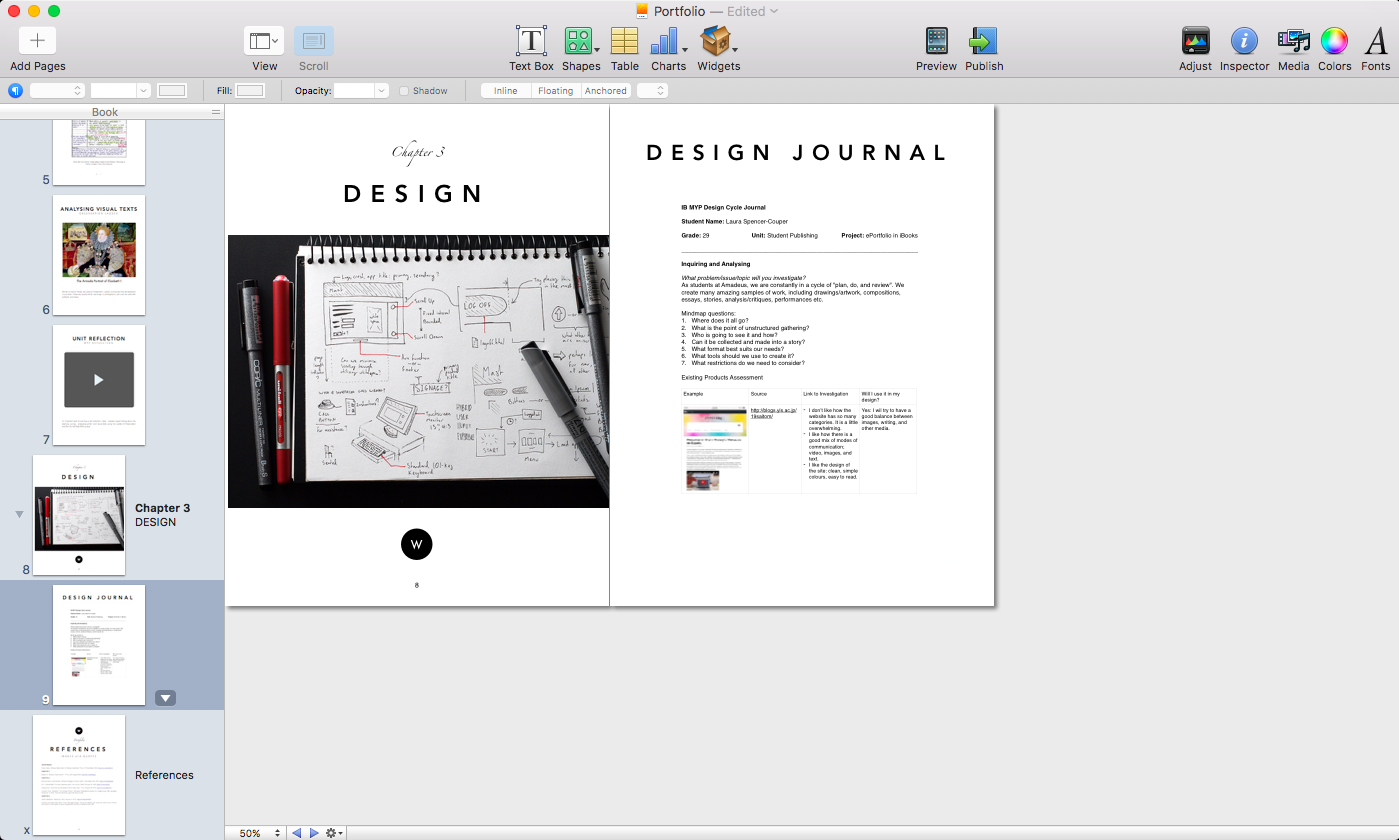Image resolution: width=1399 pixels, height=840 pixels.
Task: Open page 9 thumbnail dropdown arrow
Action: pyautogui.click(x=166, y=698)
